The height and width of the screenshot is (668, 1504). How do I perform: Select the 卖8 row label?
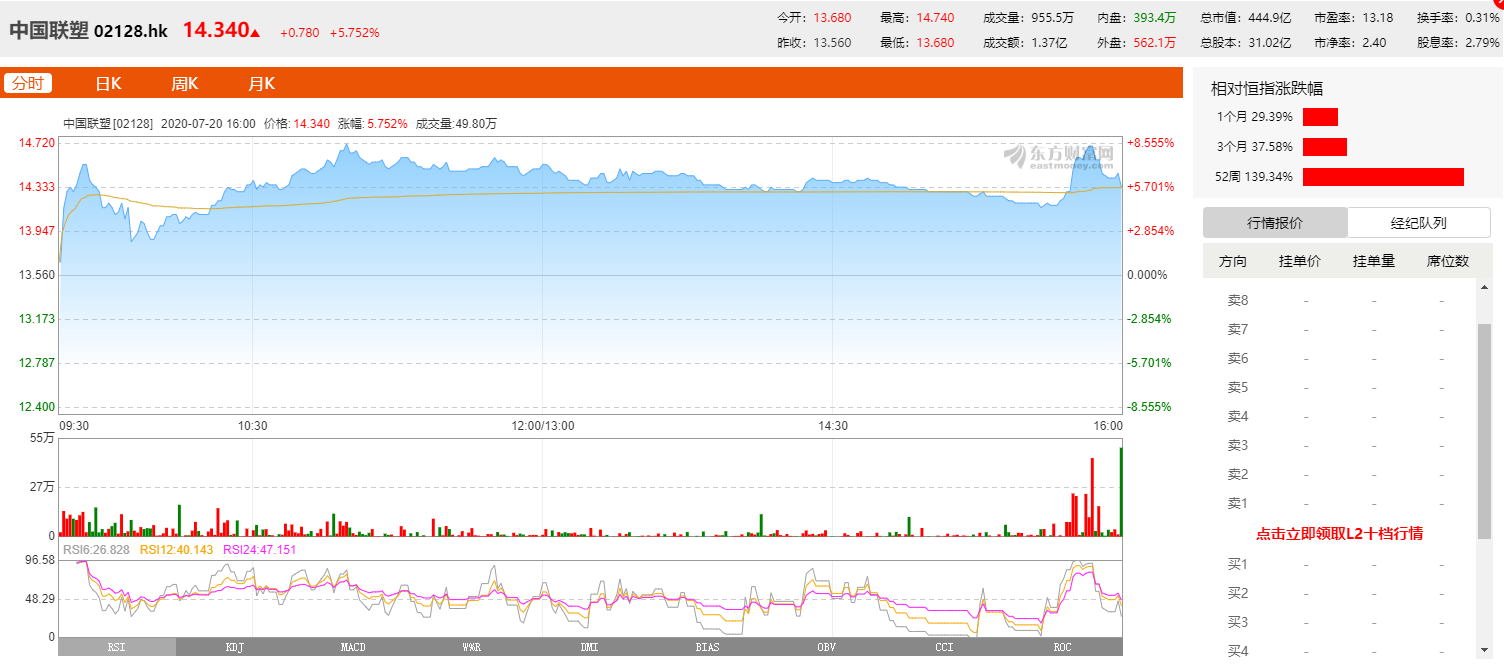pyautogui.click(x=1238, y=301)
